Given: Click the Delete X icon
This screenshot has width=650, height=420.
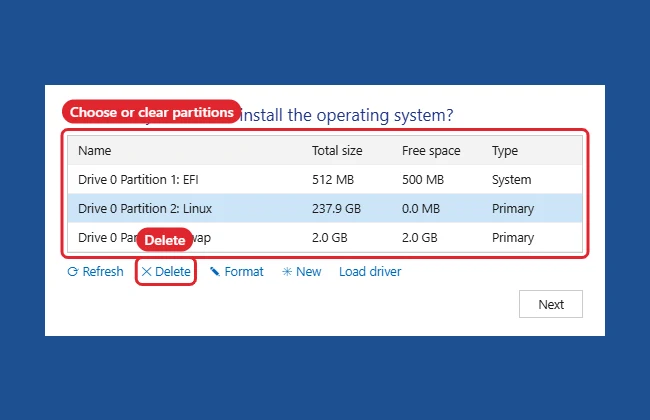Looking at the screenshot, I should point(146,272).
